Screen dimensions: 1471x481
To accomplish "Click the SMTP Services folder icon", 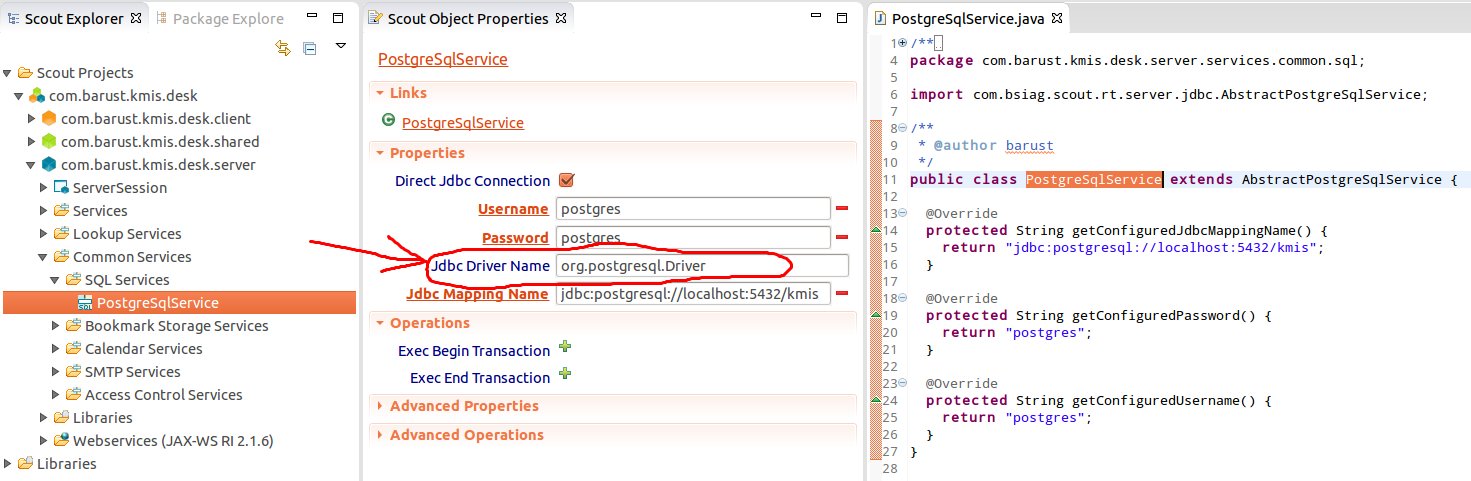I will [x=73, y=371].
